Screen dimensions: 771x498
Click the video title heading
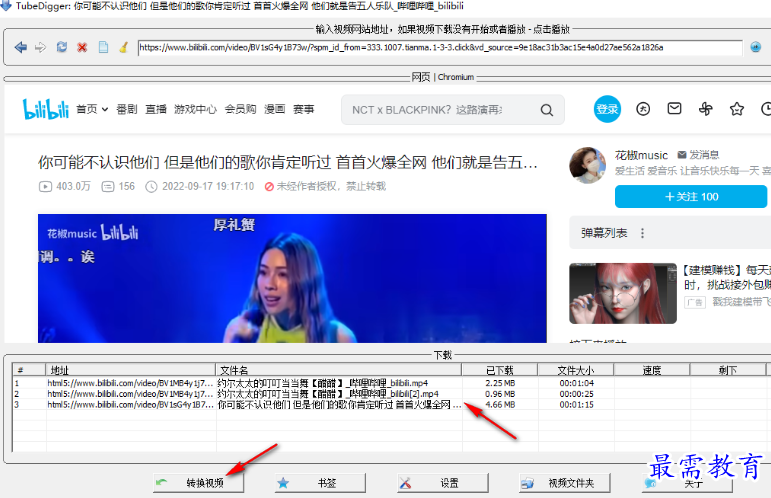tap(288, 162)
